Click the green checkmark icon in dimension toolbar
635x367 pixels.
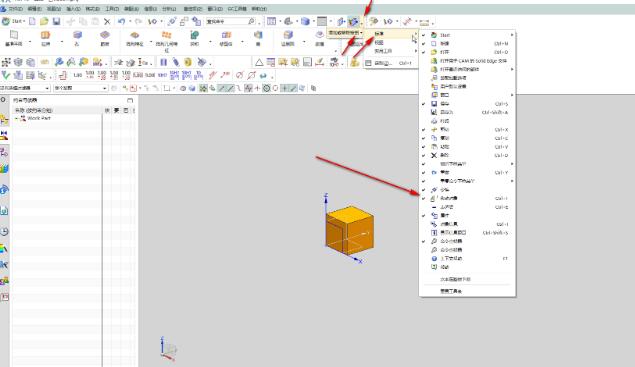pos(5,75)
